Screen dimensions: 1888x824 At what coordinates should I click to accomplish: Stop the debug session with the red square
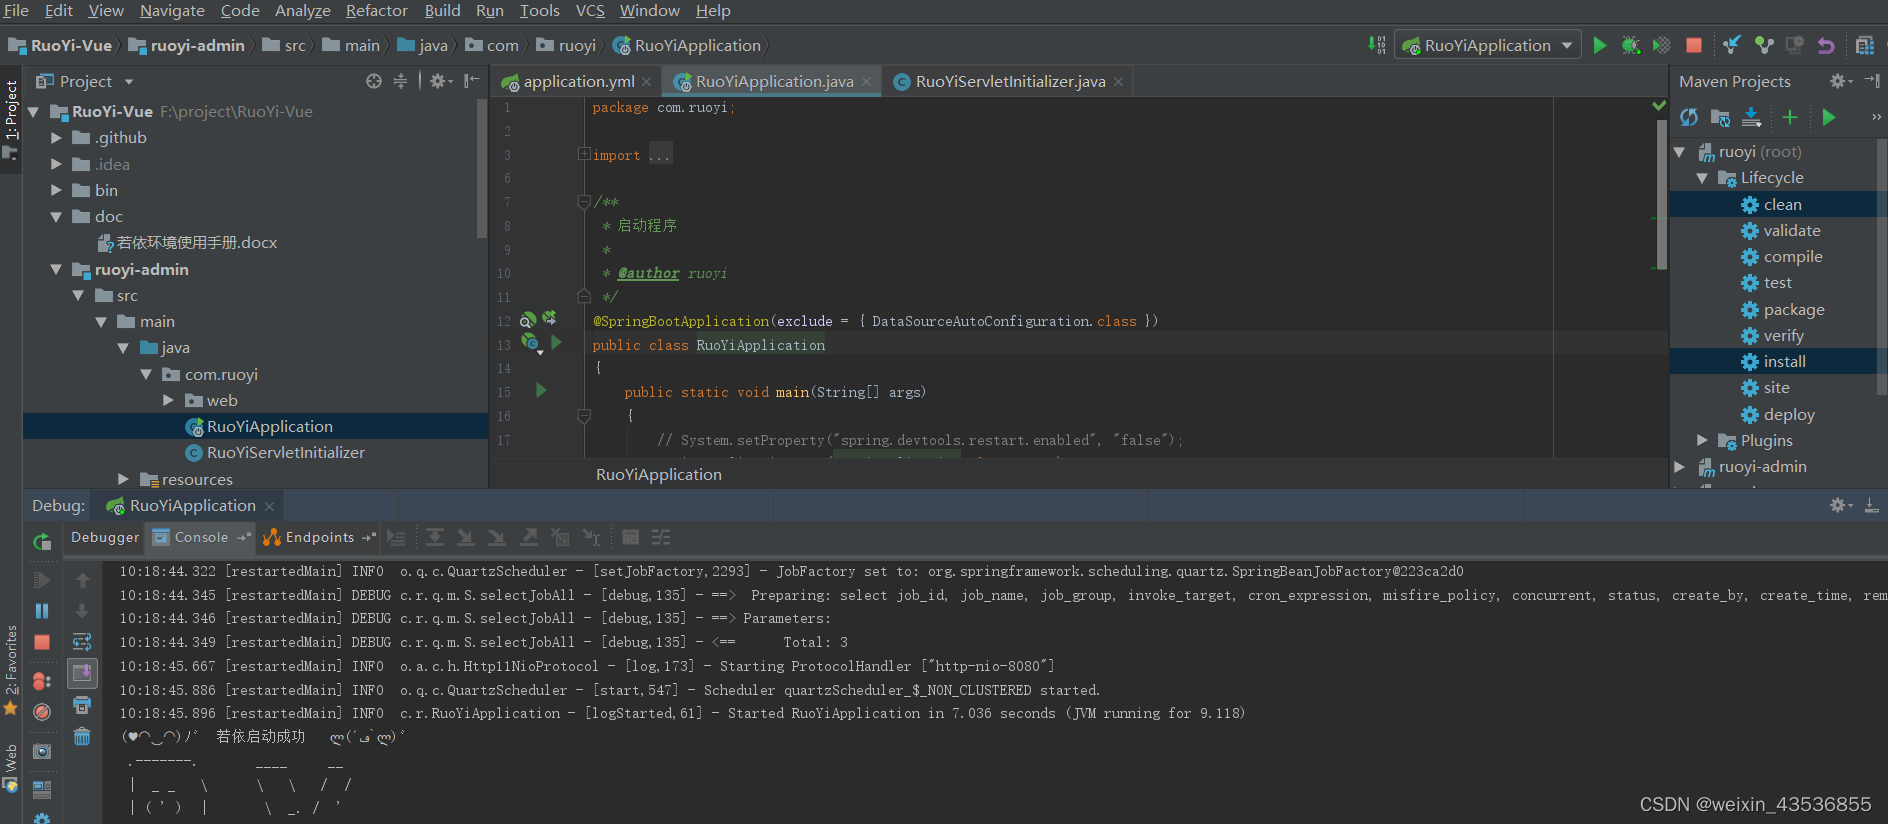pyautogui.click(x=42, y=642)
